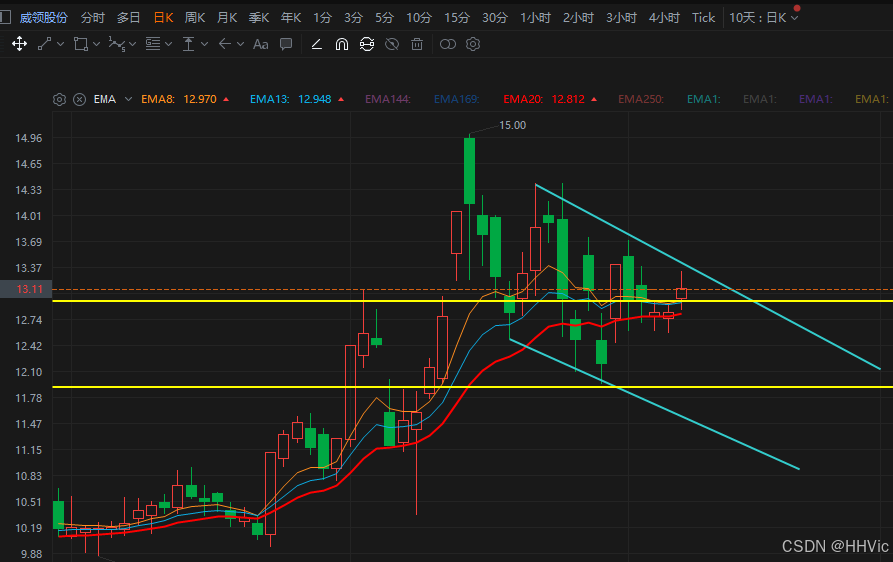893x562 pixels.
Task: Expand the rectangle tool options
Action: (96, 44)
